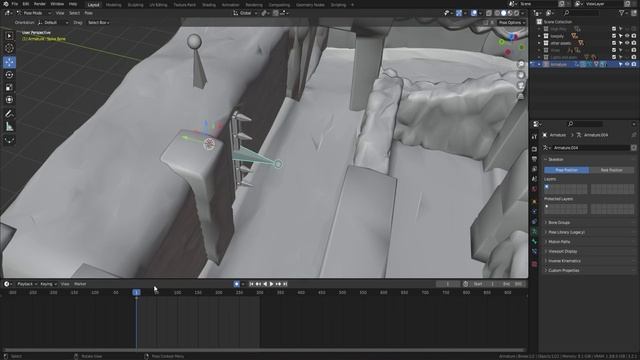Switch to the Sculpting workspace tab
This screenshot has width=640, height=360.
click(135, 5)
